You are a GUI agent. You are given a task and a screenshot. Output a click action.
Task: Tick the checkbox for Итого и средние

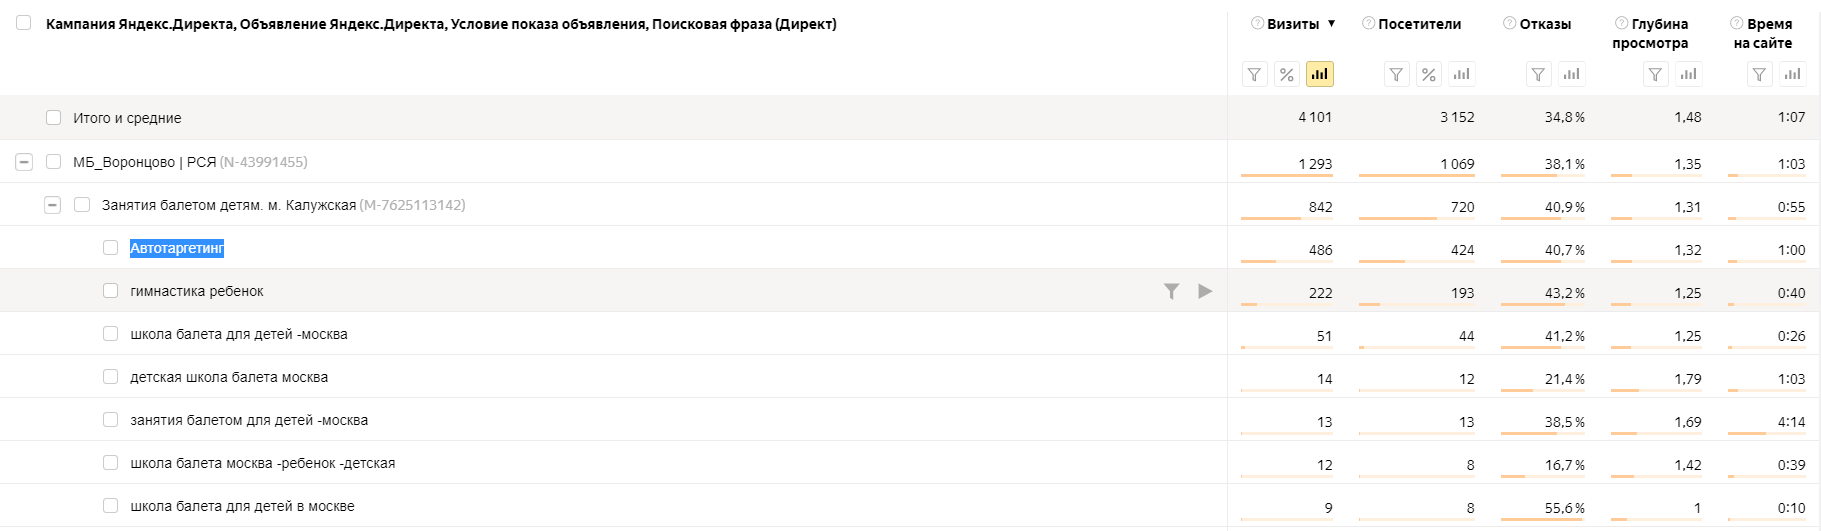pos(53,117)
